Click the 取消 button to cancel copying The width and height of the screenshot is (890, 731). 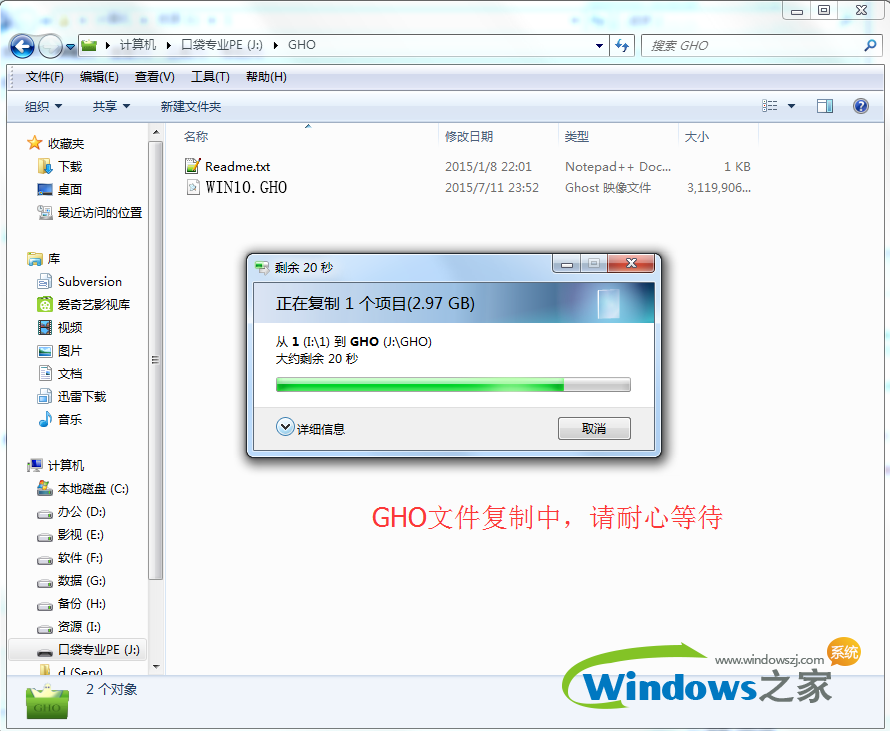pos(594,428)
